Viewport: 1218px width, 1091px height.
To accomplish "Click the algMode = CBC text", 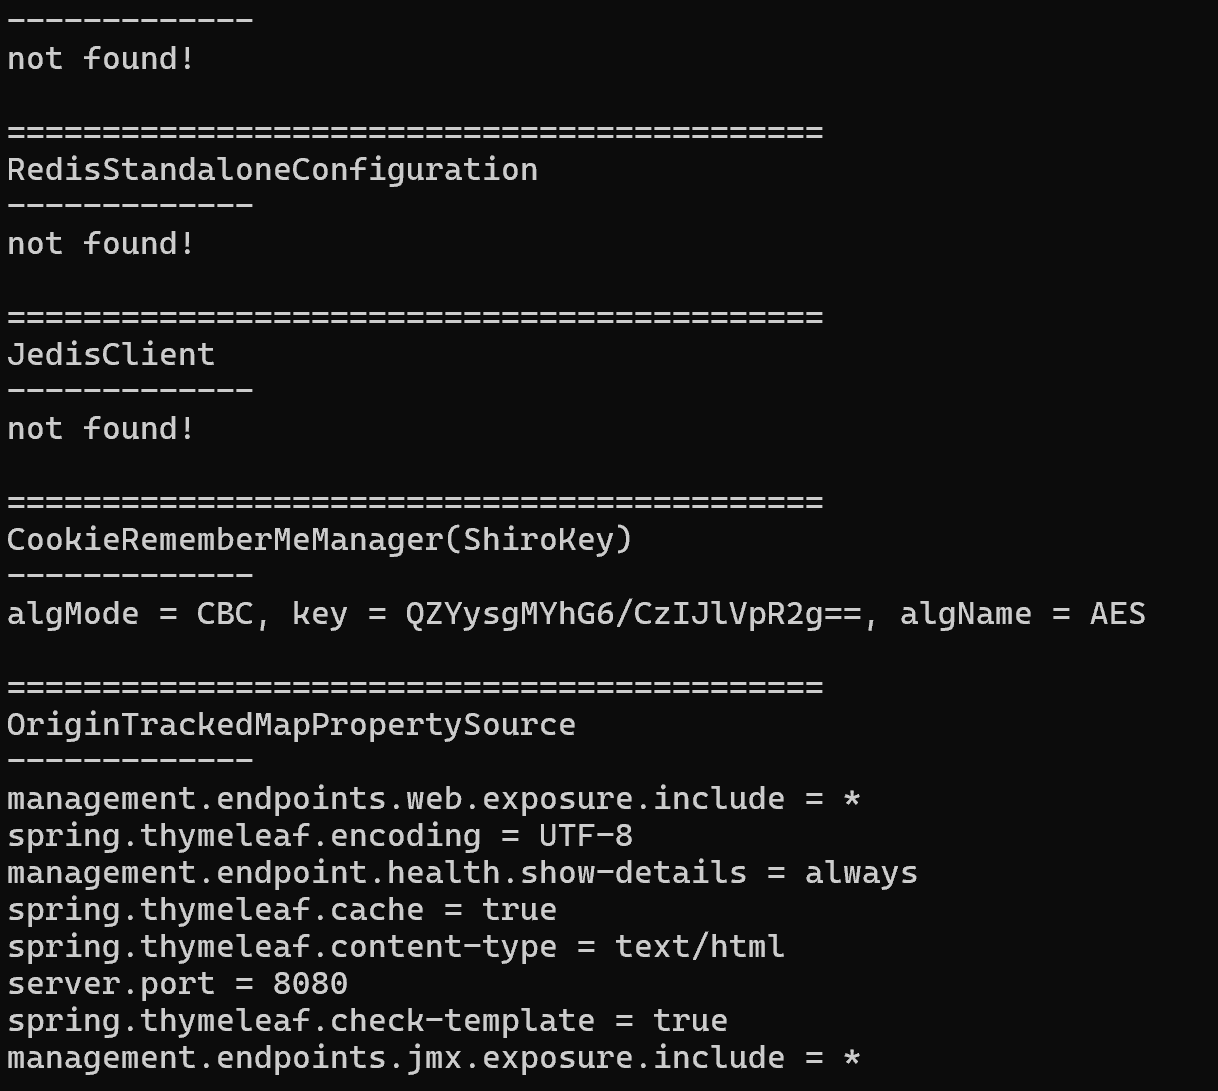I will coord(130,613).
